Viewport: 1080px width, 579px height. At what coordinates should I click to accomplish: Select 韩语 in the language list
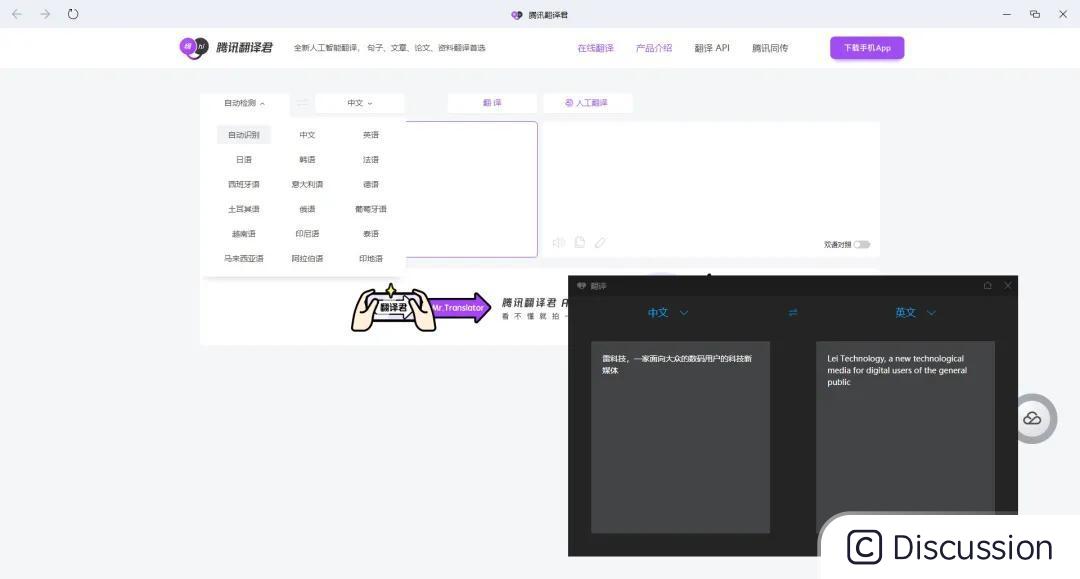[307, 160]
